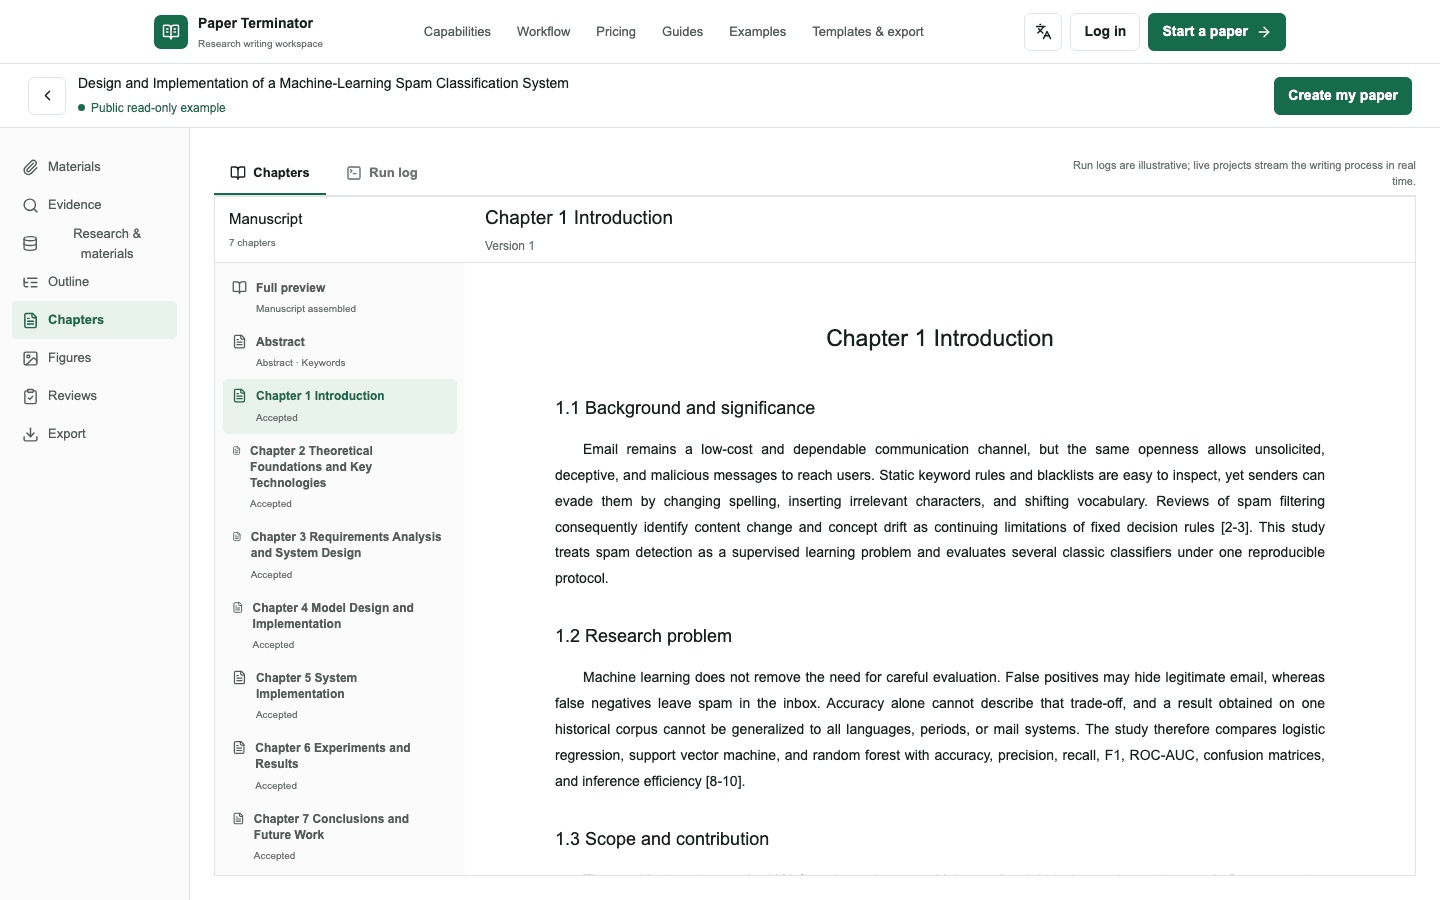Select Chapter 6 Experiments and Results

tap(340, 766)
